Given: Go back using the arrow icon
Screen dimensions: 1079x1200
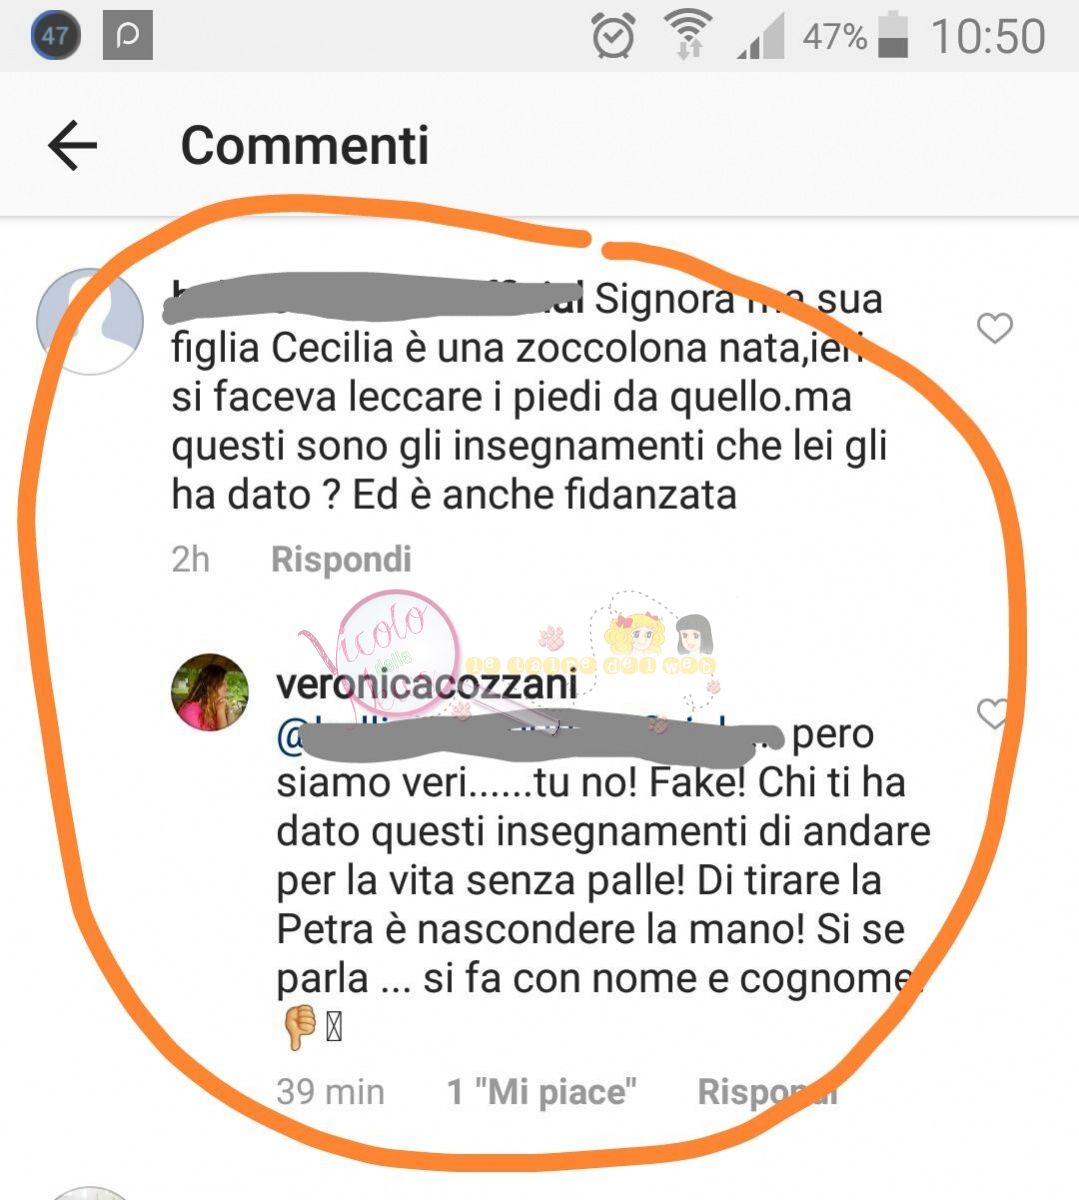Looking at the screenshot, I should [x=72, y=146].
